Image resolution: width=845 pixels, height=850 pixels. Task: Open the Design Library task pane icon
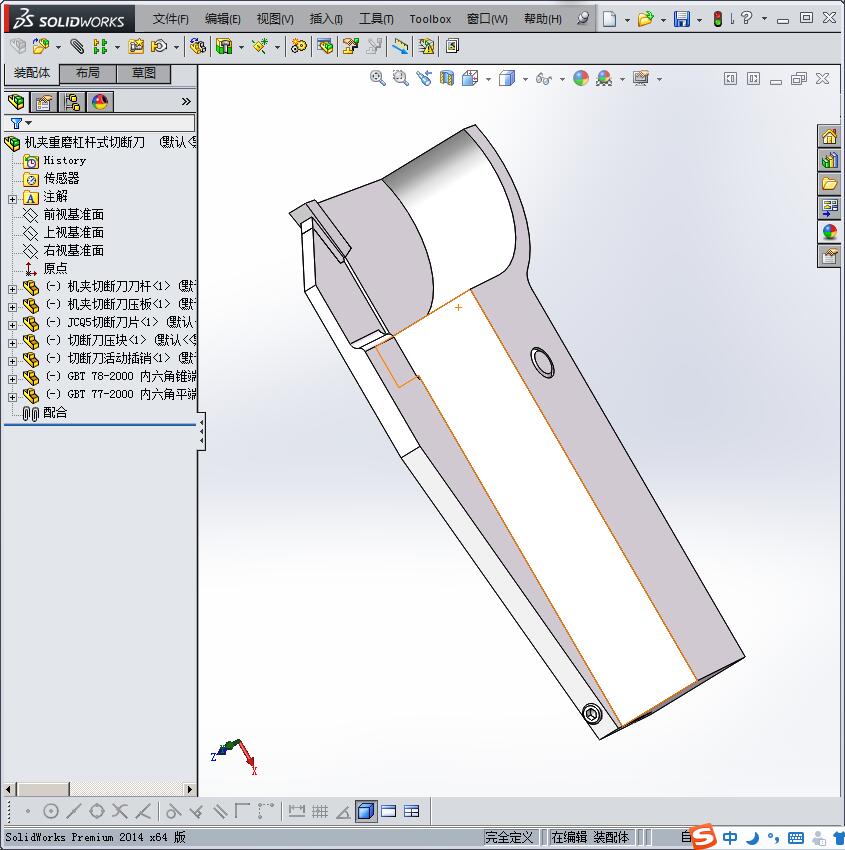[829, 160]
